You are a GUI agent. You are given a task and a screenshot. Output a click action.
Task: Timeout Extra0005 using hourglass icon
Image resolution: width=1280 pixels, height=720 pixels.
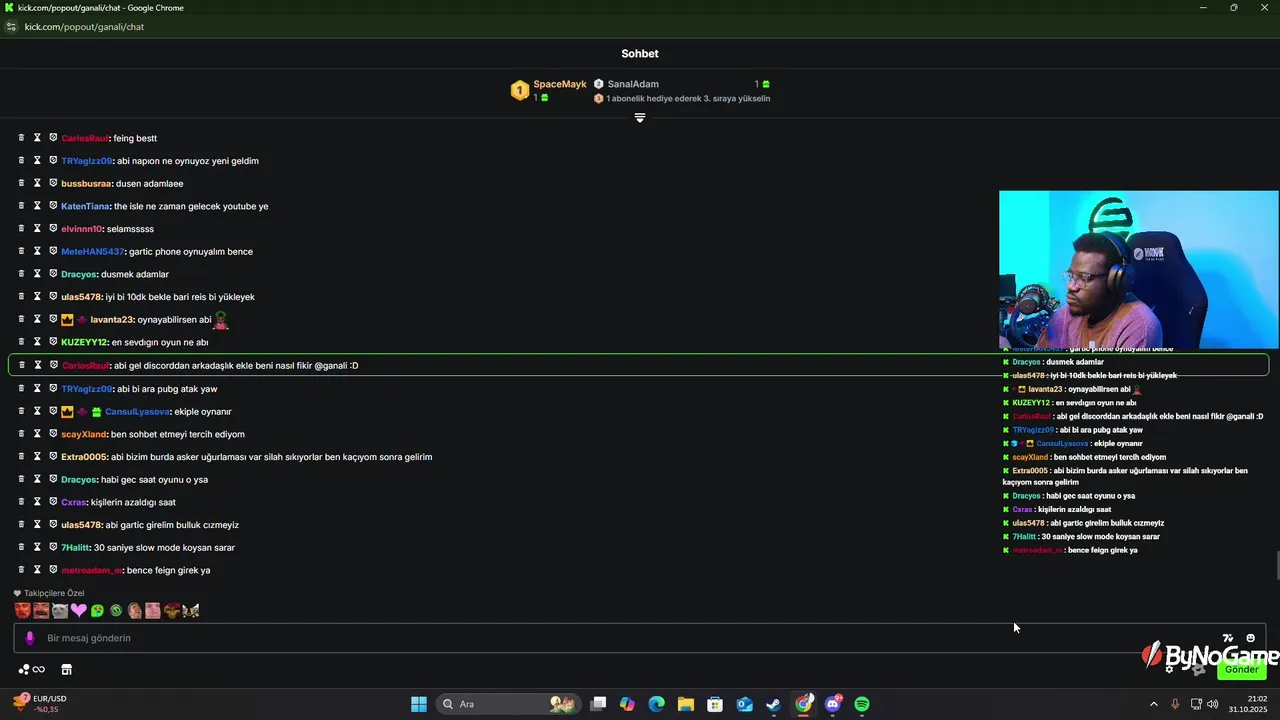tap(37, 457)
